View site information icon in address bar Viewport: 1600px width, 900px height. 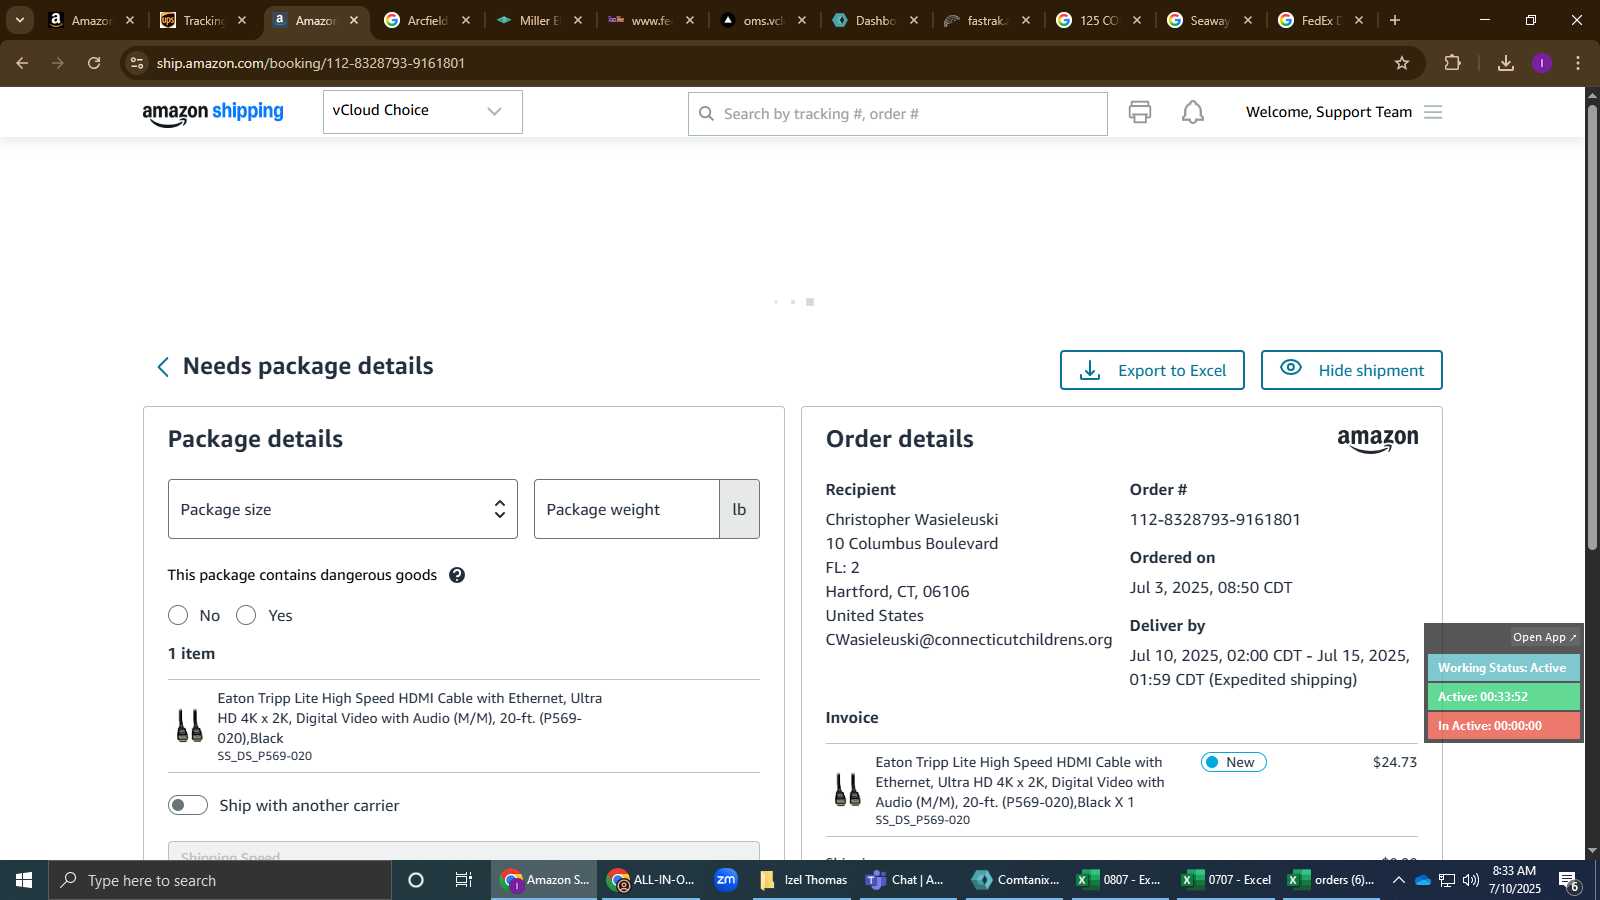137,63
